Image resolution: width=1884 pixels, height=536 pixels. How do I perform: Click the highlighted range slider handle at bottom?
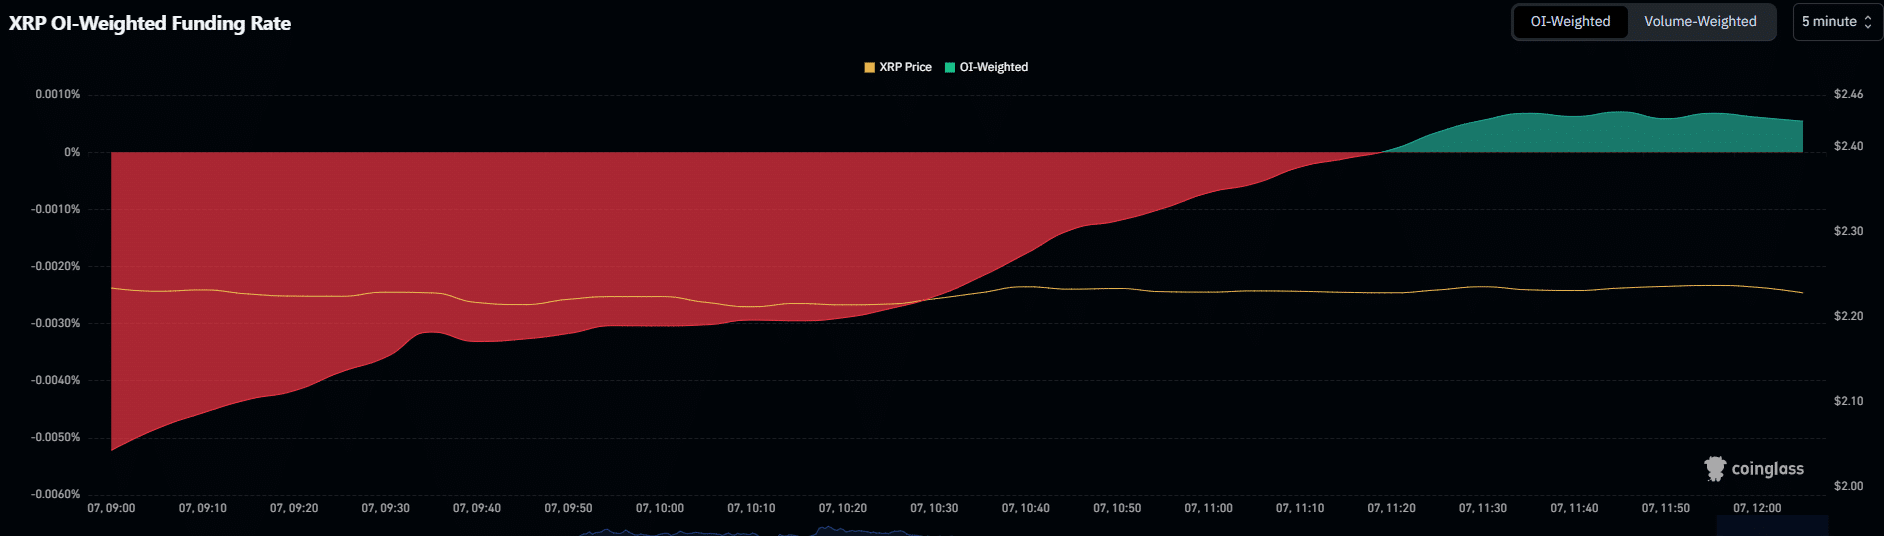pyautogui.click(x=1772, y=526)
